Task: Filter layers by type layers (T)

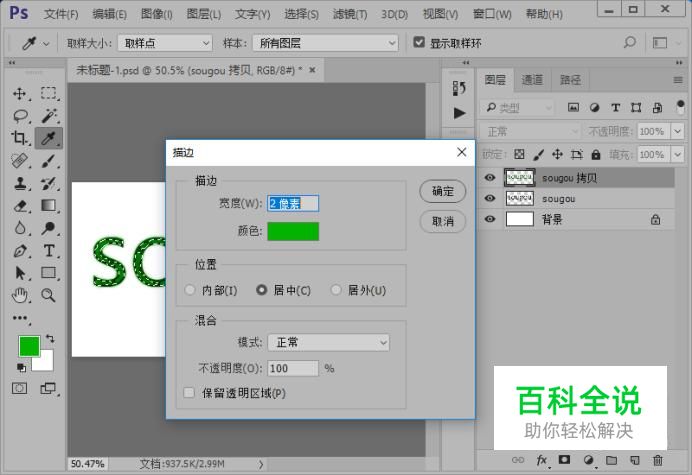Action: [616, 108]
